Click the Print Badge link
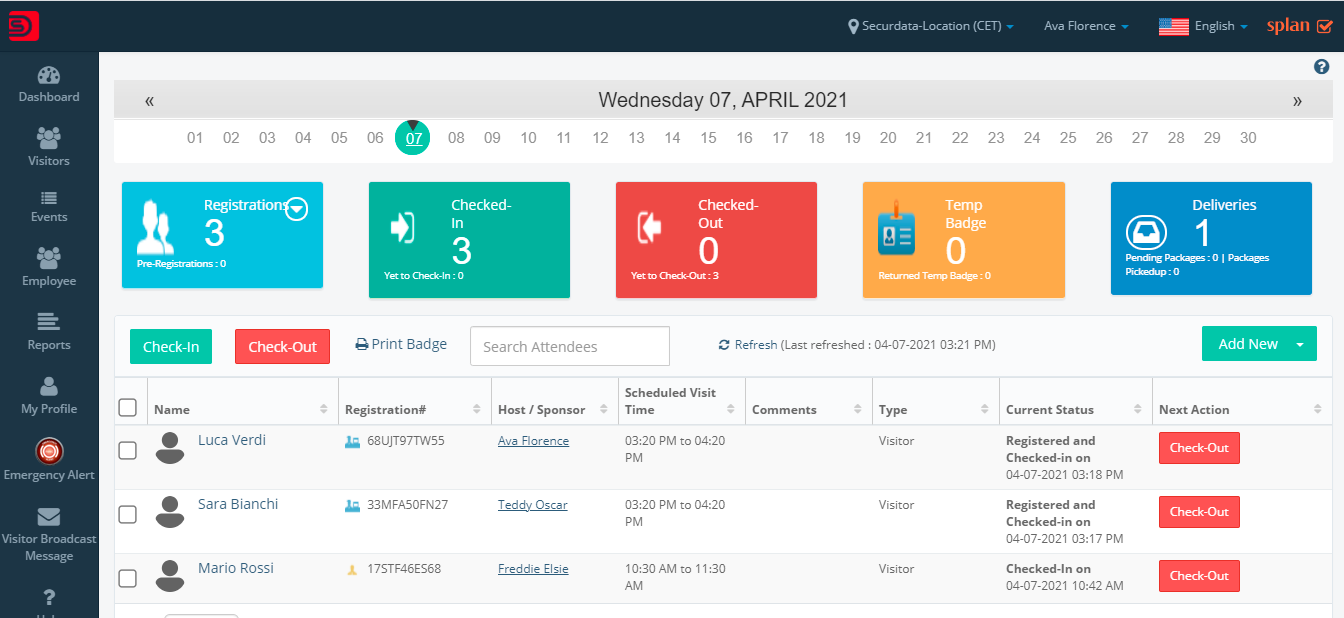 (401, 344)
